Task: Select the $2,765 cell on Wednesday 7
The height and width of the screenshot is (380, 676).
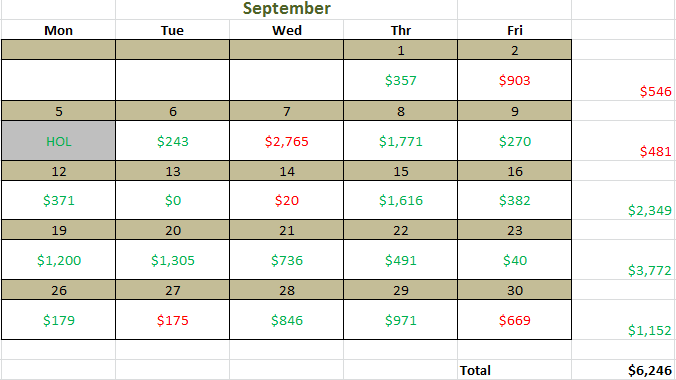Action: [287, 141]
